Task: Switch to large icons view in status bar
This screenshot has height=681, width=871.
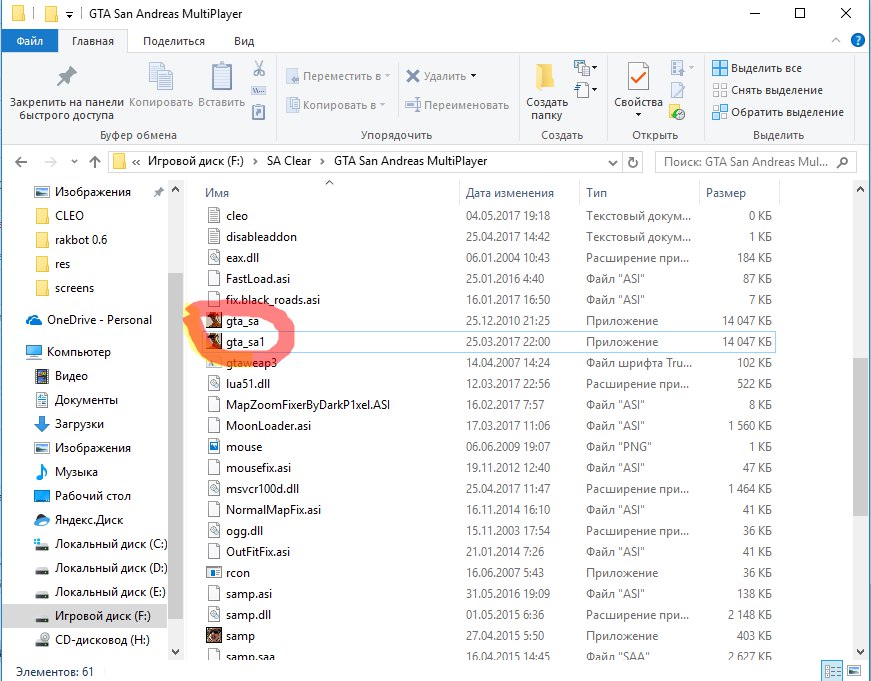Action: [853, 672]
